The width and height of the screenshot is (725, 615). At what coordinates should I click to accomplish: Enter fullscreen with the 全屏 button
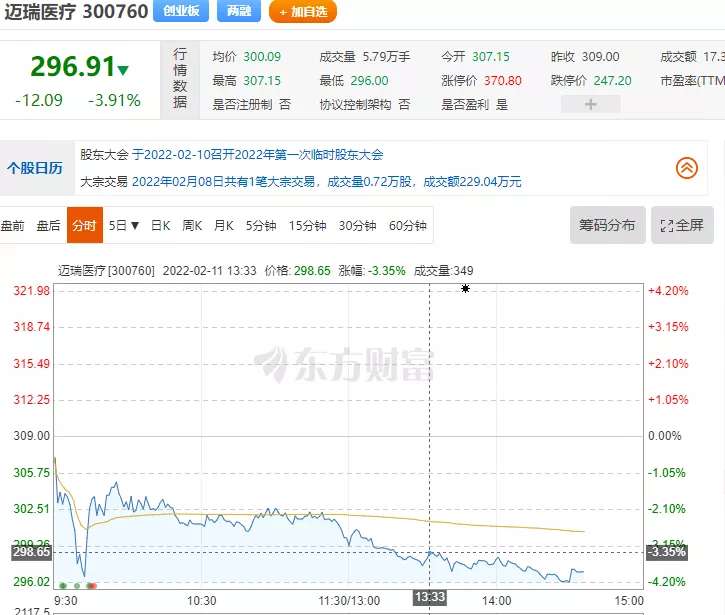point(682,225)
